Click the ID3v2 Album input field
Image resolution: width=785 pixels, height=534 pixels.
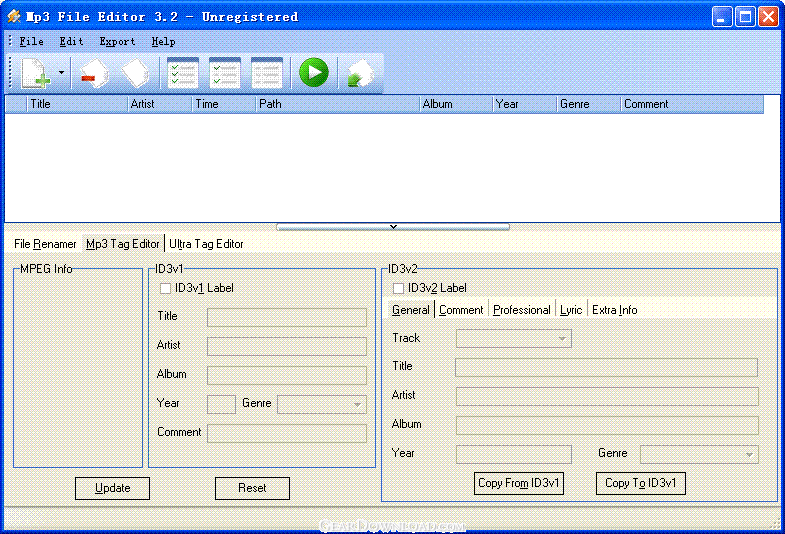coord(607,425)
